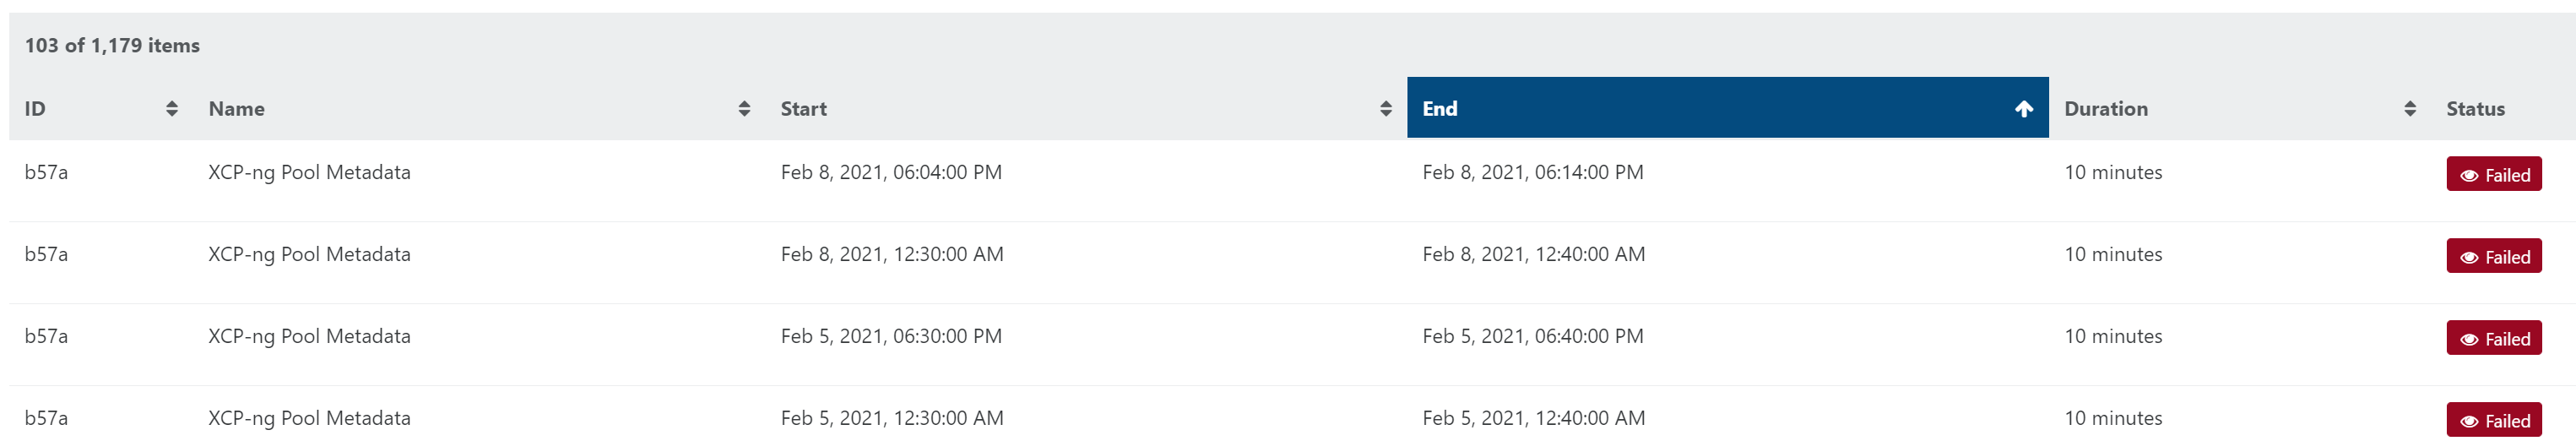Click eye icon on 06:14:00 PM row
Image resolution: width=2576 pixels, height=441 pixels.
tap(2469, 176)
